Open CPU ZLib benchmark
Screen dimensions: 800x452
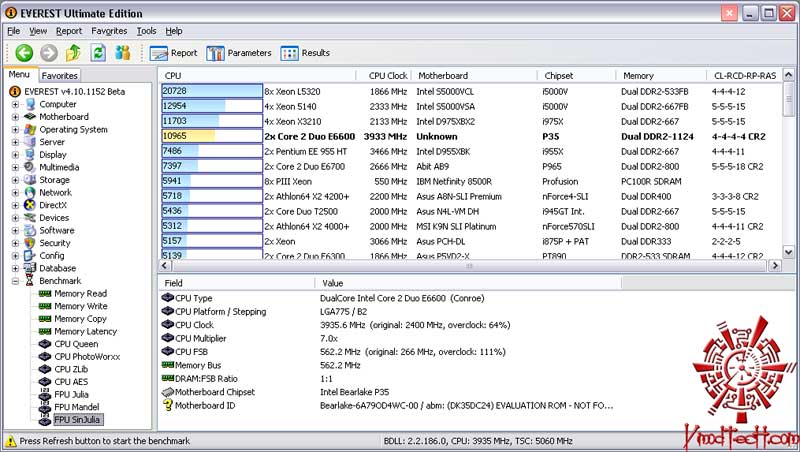[x=71, y=369]
